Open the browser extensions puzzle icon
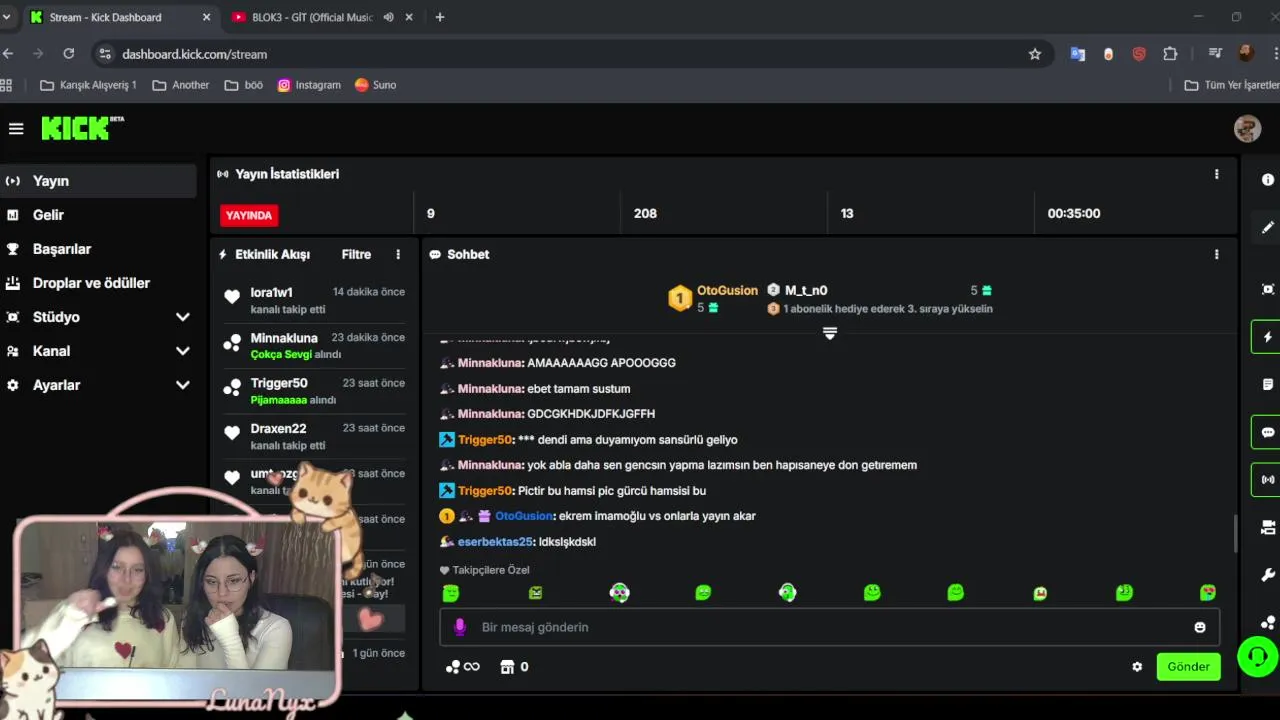The width and height of the screenshot is (1280, 720). (x=1170, y=54)
